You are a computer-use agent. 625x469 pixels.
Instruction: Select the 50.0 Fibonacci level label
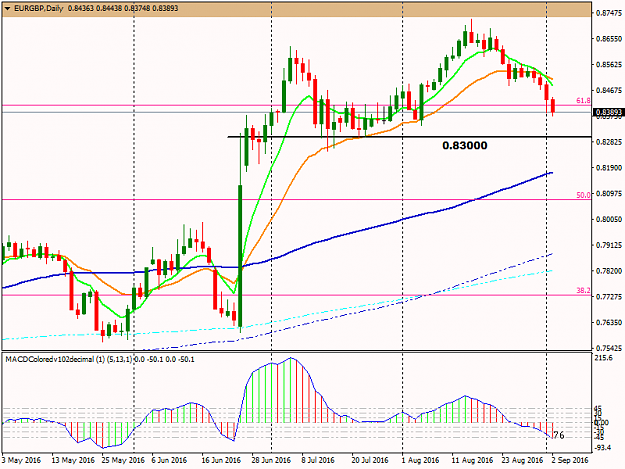click(583, 195)
